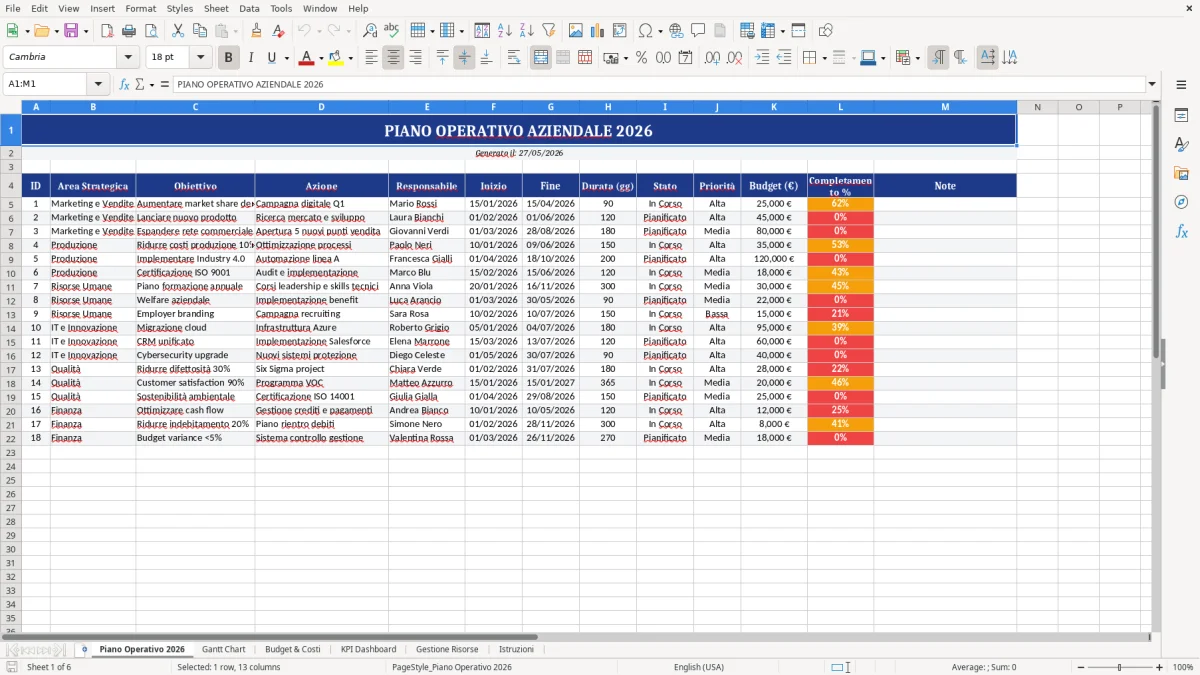Click the formula input line
This screenshot has width=1200, height=675.
pos(658,85)
